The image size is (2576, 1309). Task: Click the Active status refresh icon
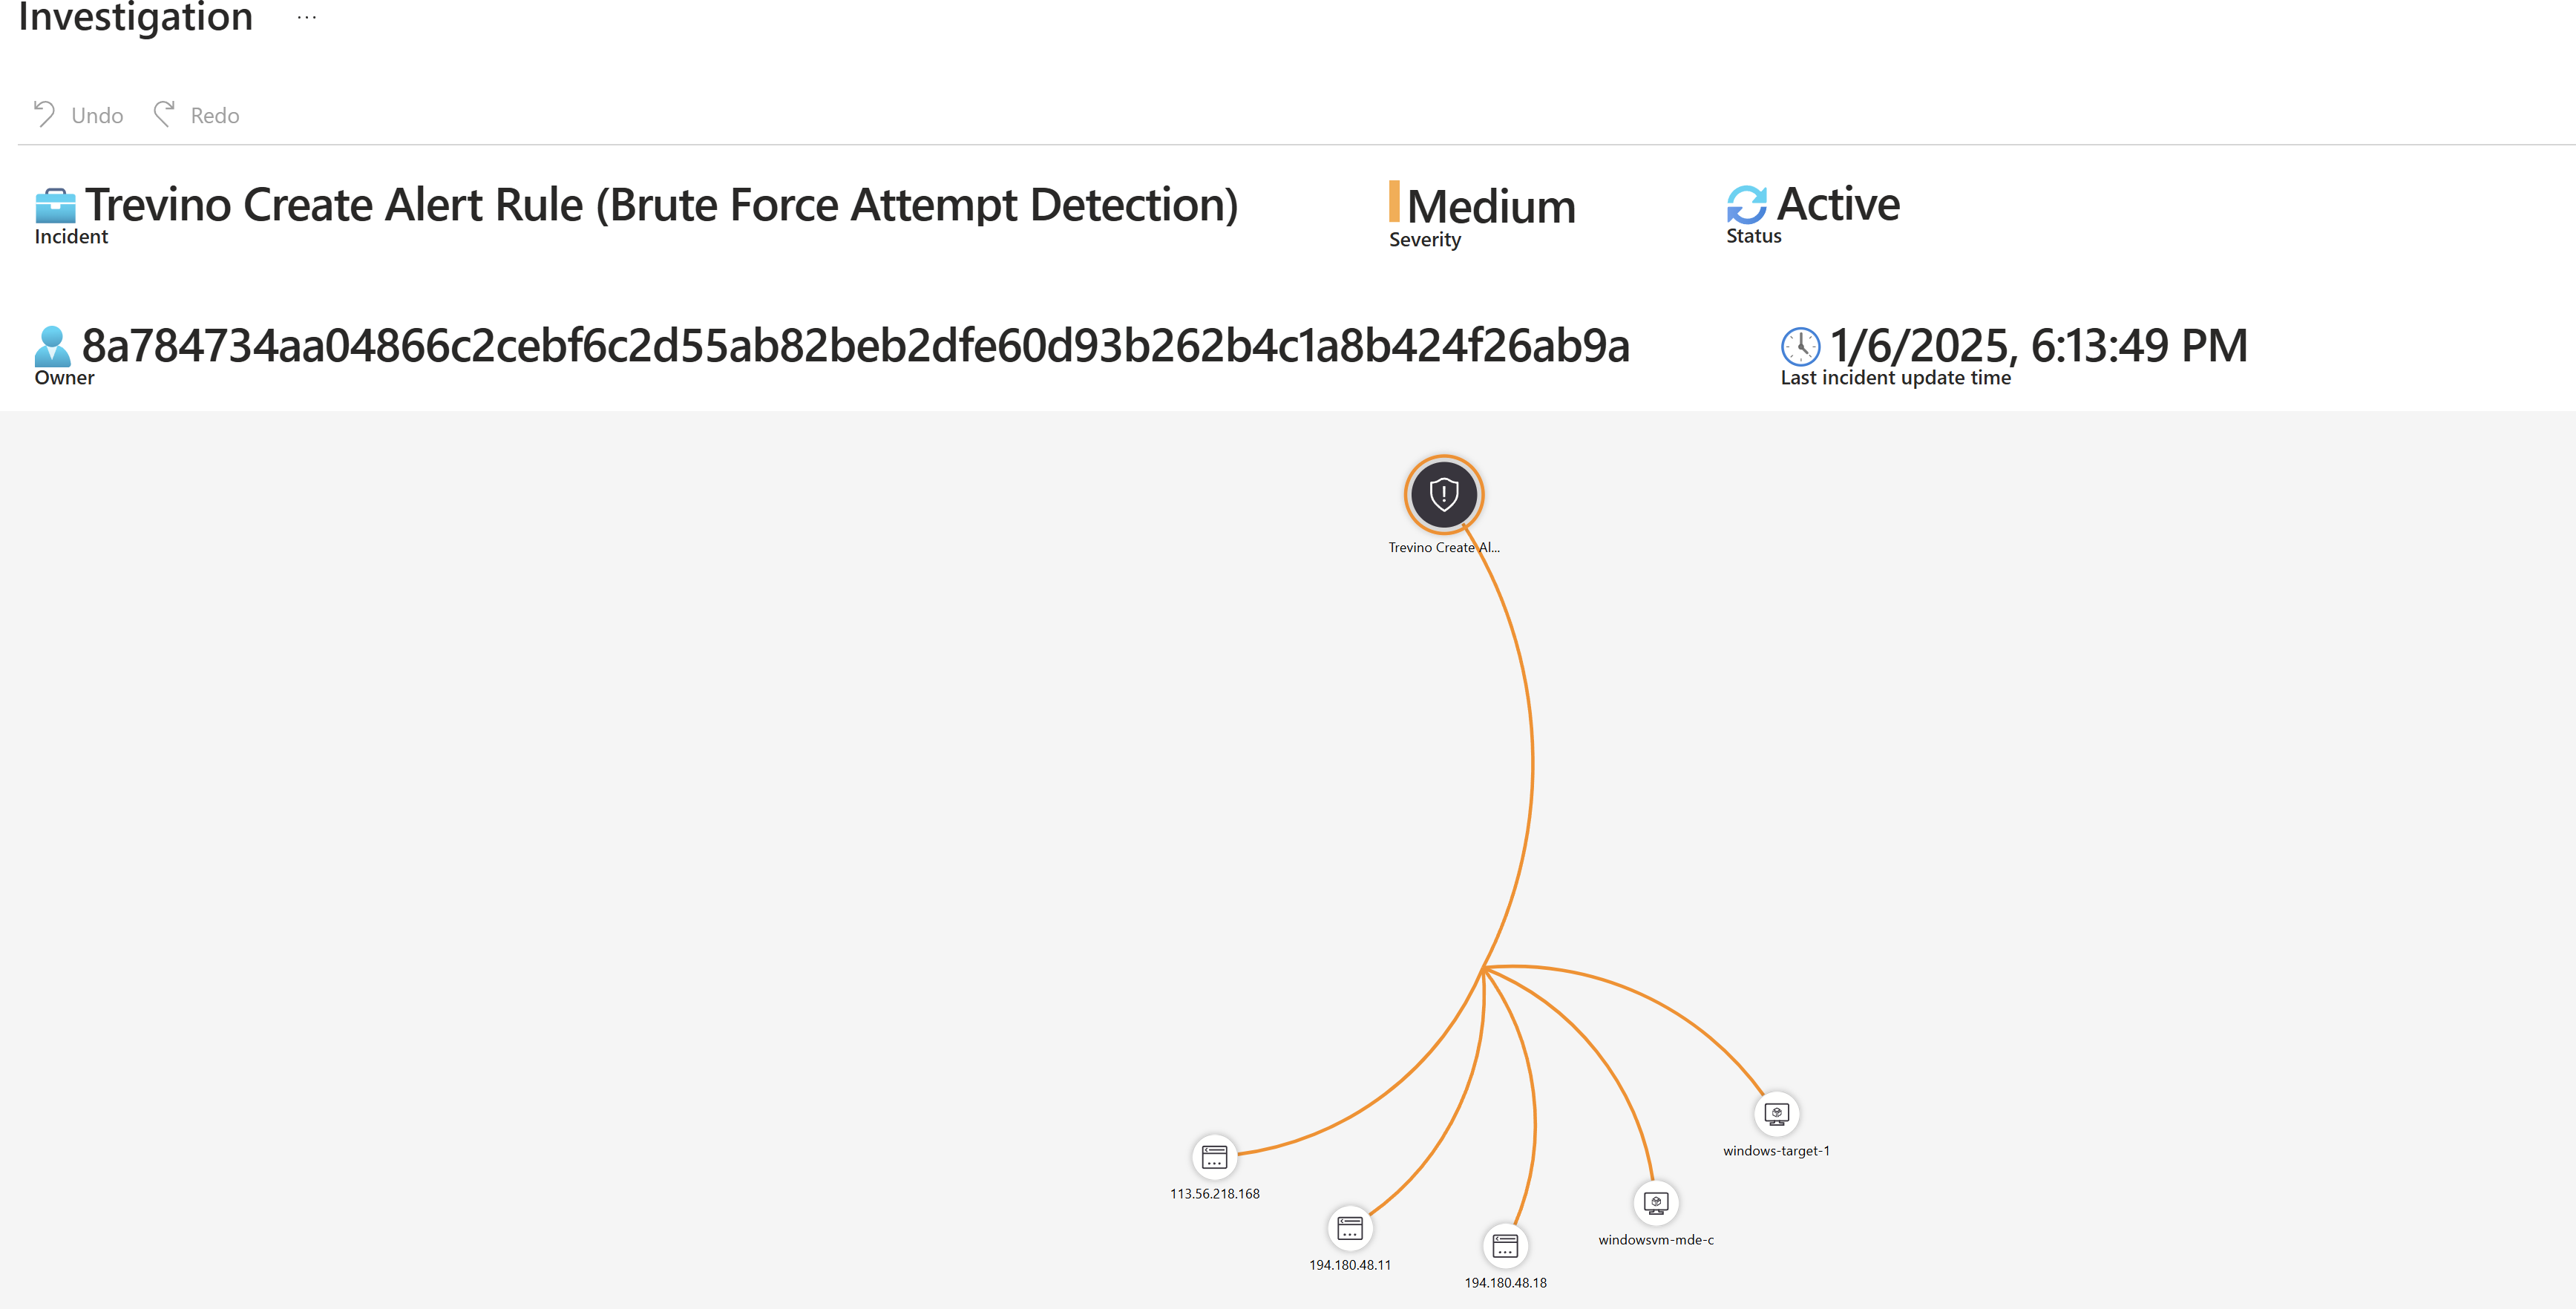point(1746,205)
